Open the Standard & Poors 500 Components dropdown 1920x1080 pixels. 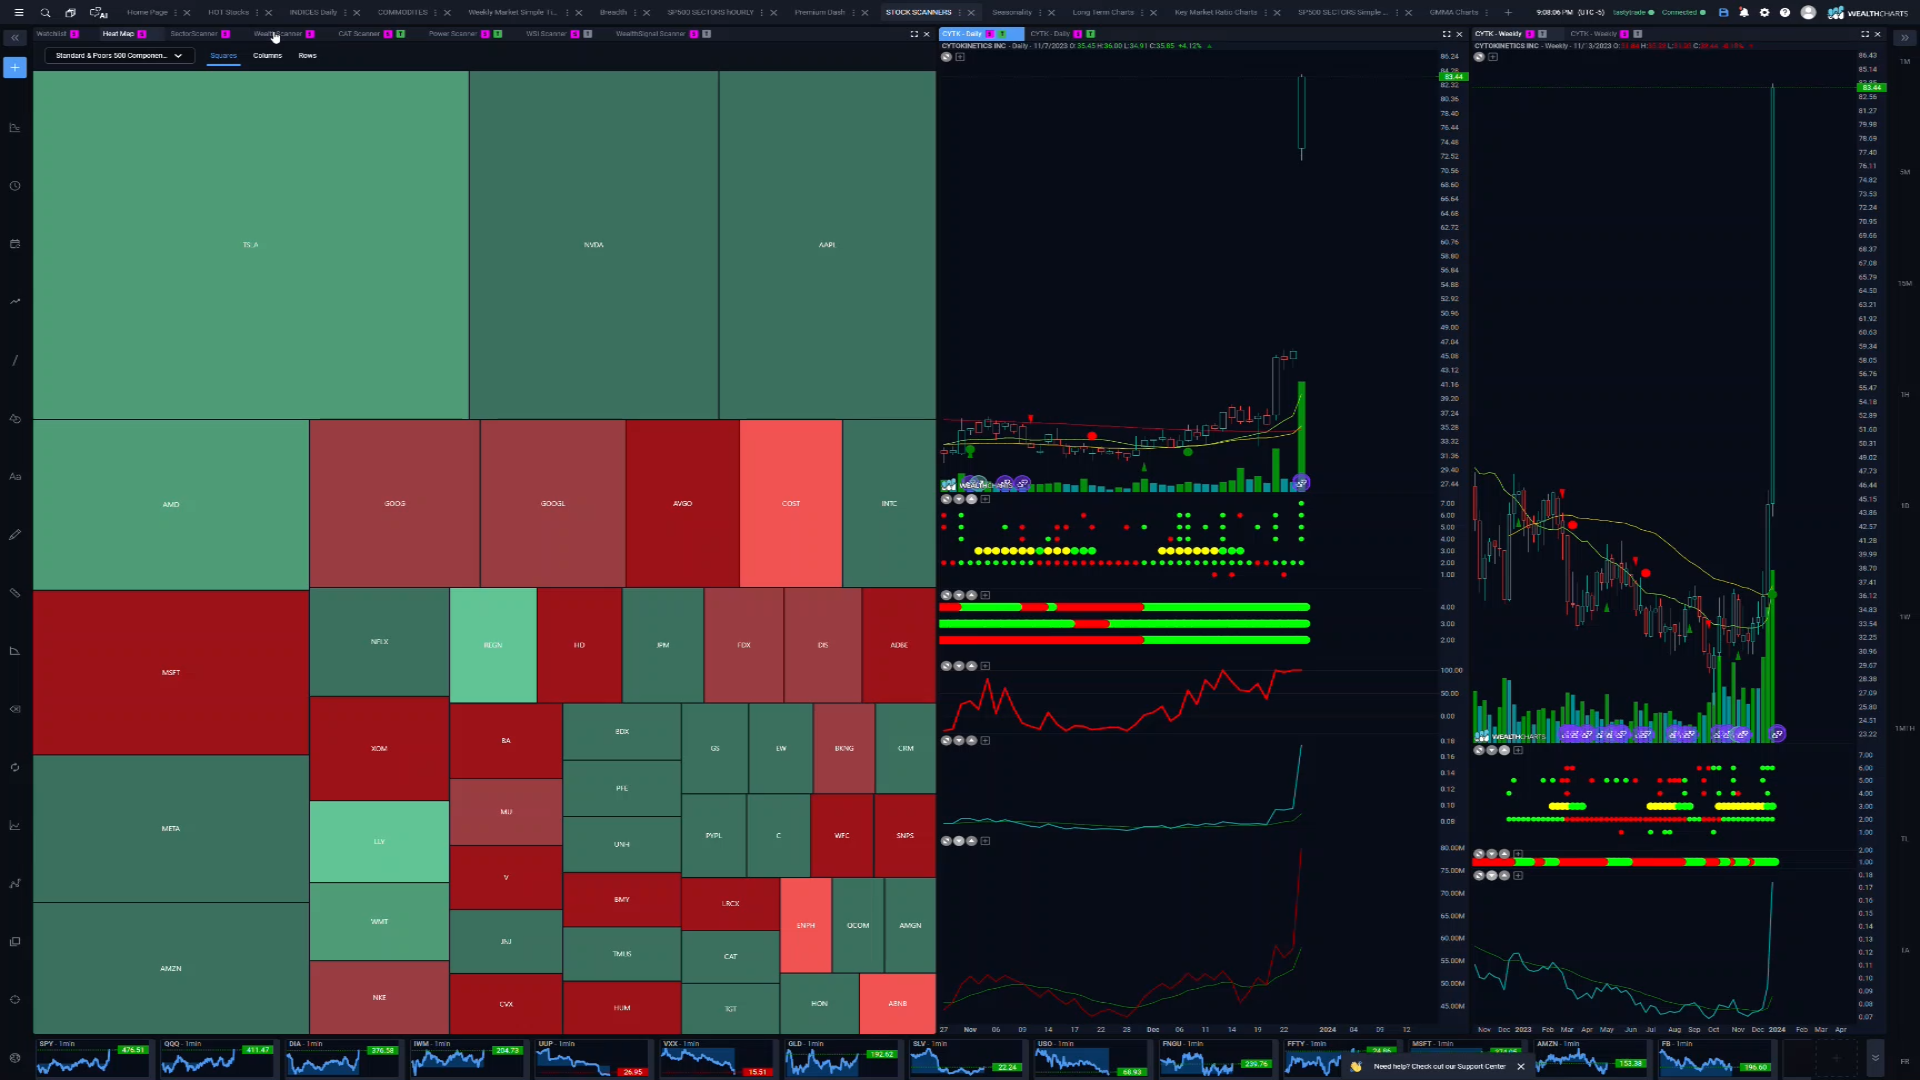click(x=119, y=56)
